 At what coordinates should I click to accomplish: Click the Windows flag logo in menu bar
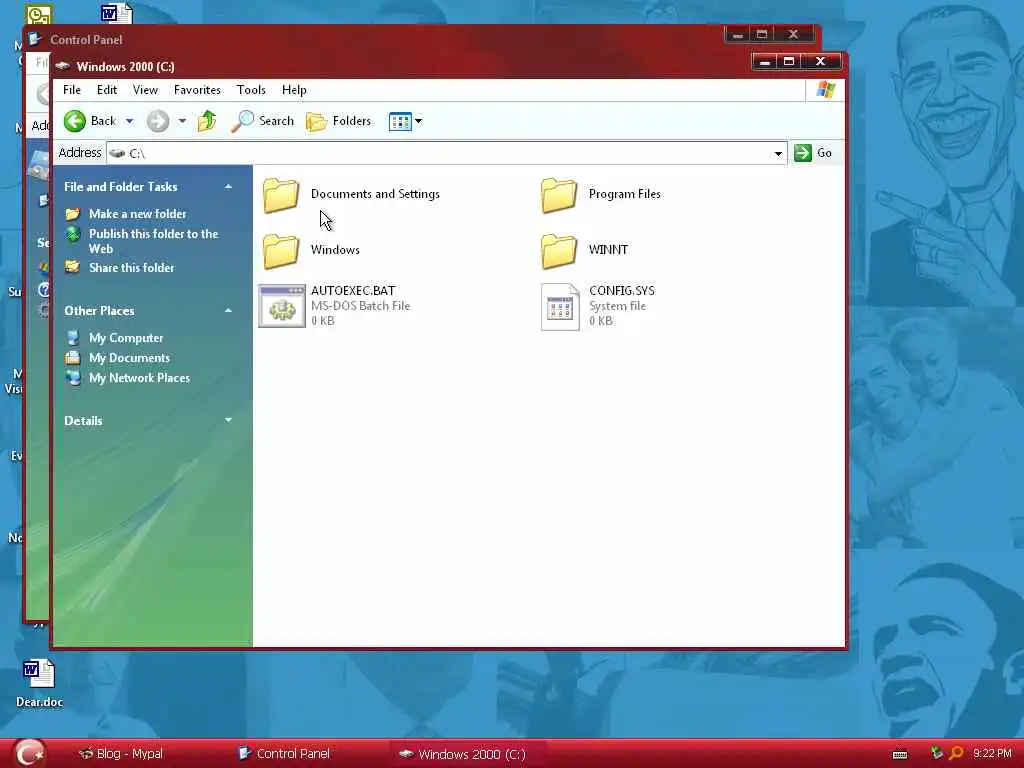tap(825, 89)
